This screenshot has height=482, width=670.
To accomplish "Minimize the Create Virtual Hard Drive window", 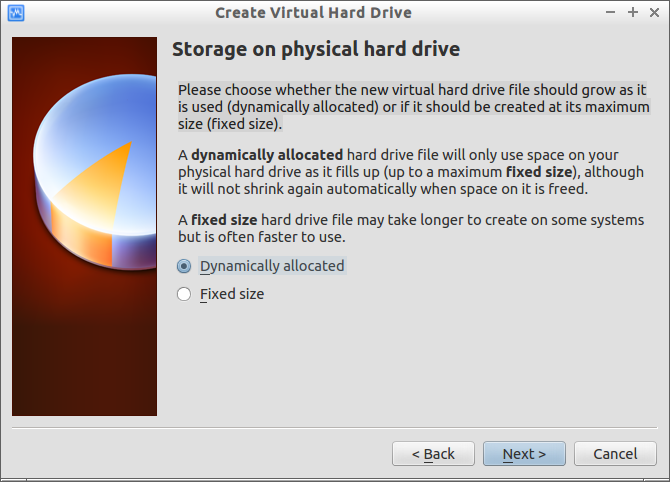I will (610, 12).
